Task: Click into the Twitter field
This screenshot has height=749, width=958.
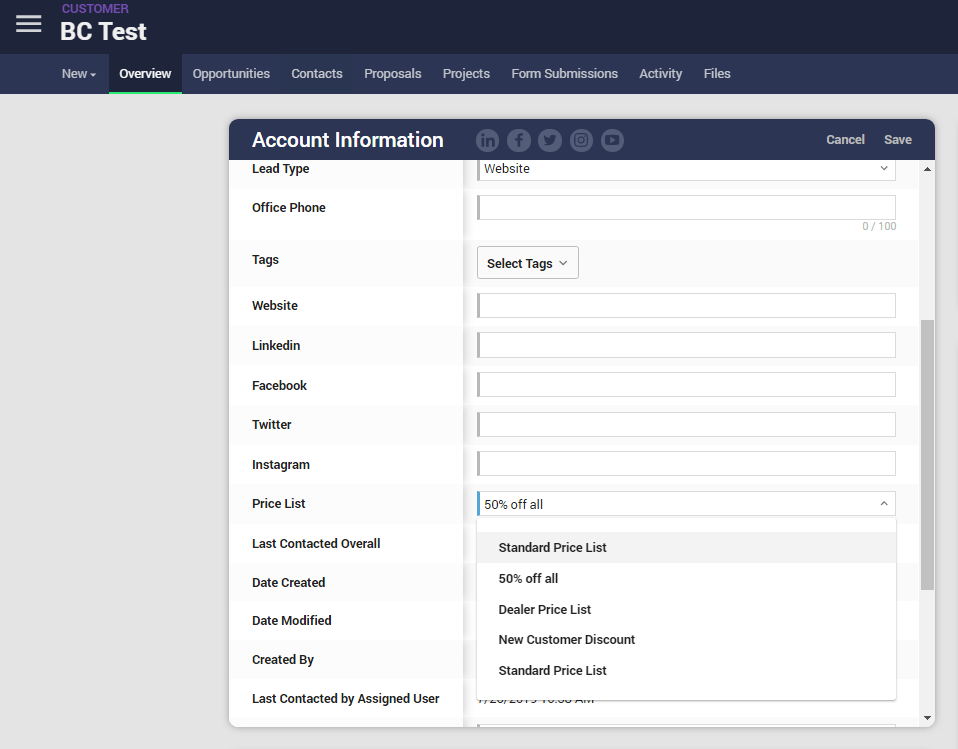Action: click(686, 425)
